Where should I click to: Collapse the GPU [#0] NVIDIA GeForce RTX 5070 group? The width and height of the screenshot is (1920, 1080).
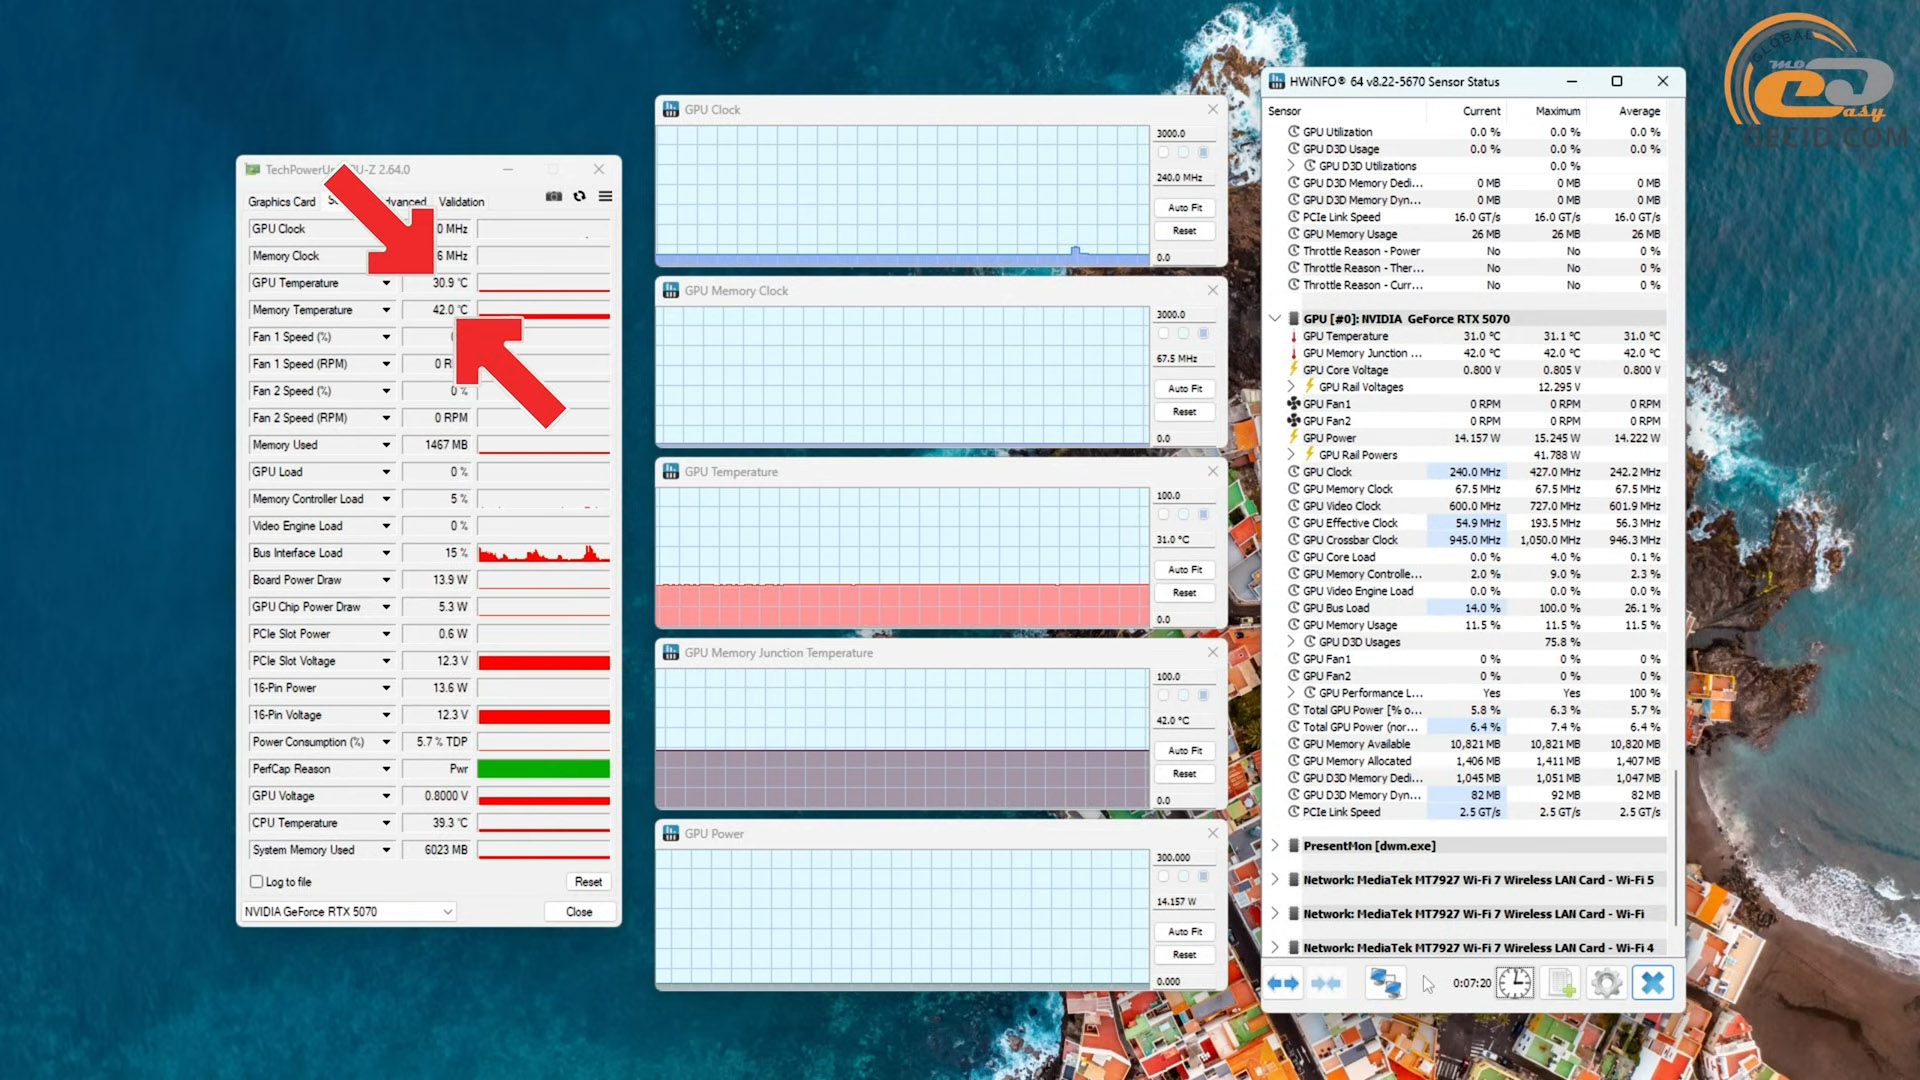click(1275, 319)
